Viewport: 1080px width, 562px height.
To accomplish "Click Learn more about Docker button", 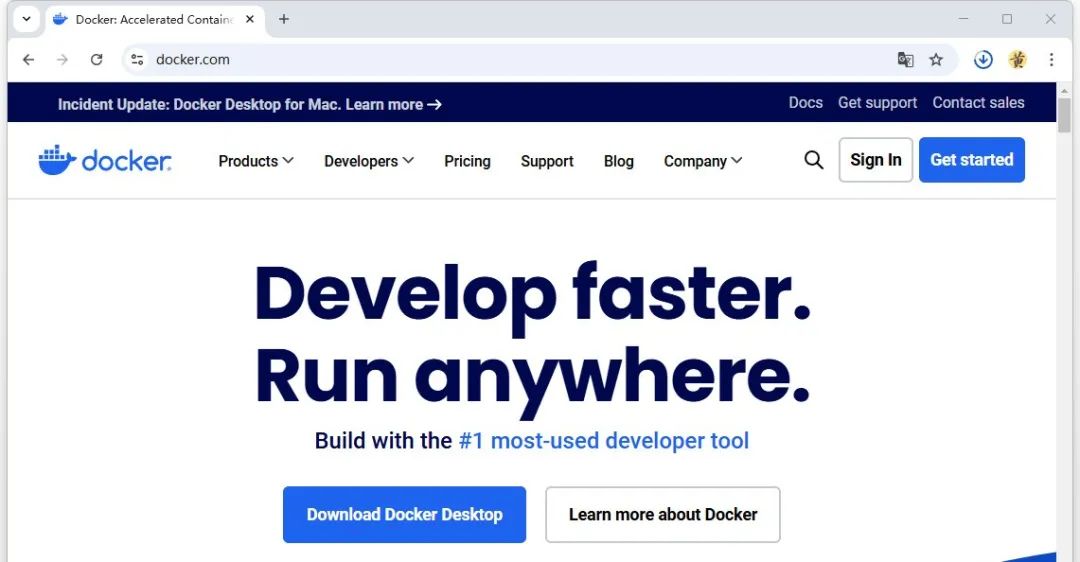I will coord(663,514).
